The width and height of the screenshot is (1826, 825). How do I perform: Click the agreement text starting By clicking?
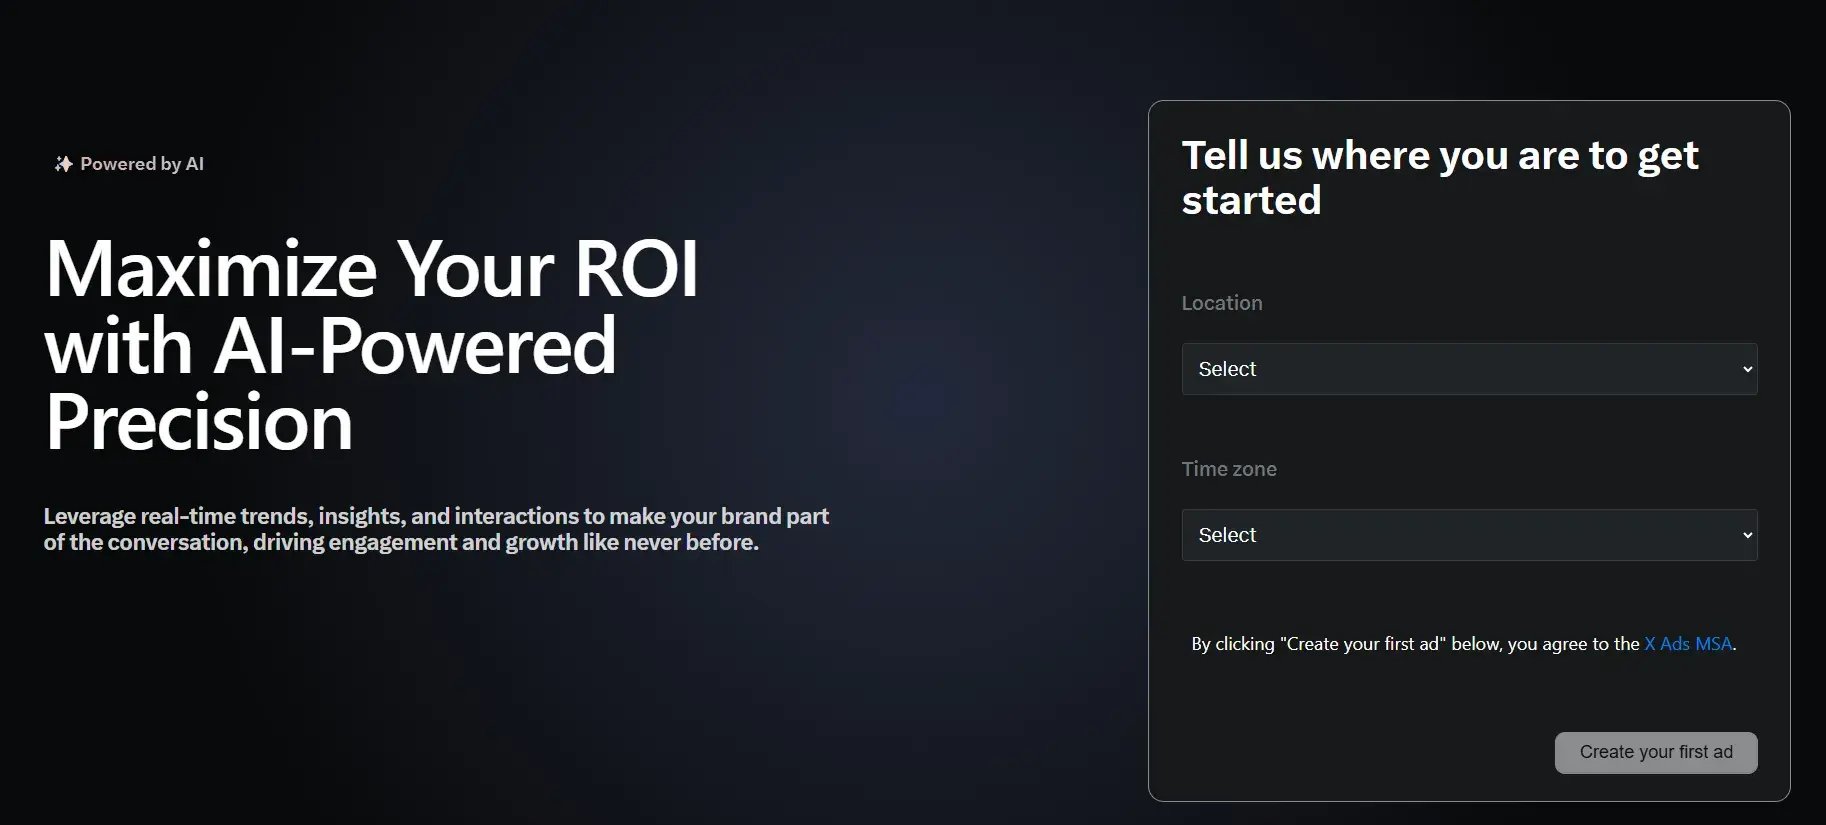1415,644
